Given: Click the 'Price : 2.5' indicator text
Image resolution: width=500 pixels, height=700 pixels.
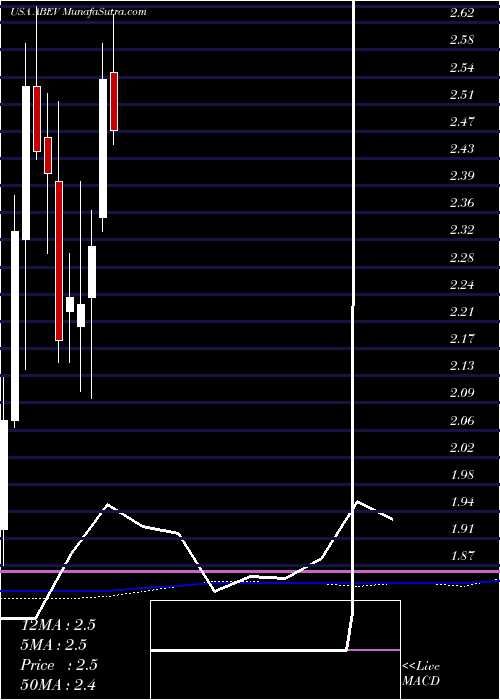Looking at the screenshot, I should click(x=59, y=665).
